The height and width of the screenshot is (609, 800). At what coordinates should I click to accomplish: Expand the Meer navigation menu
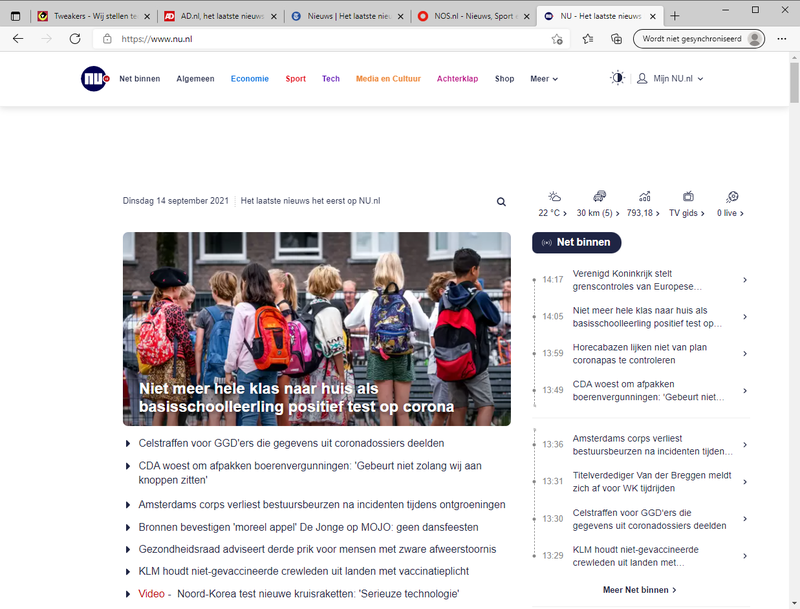click(544, 79)
